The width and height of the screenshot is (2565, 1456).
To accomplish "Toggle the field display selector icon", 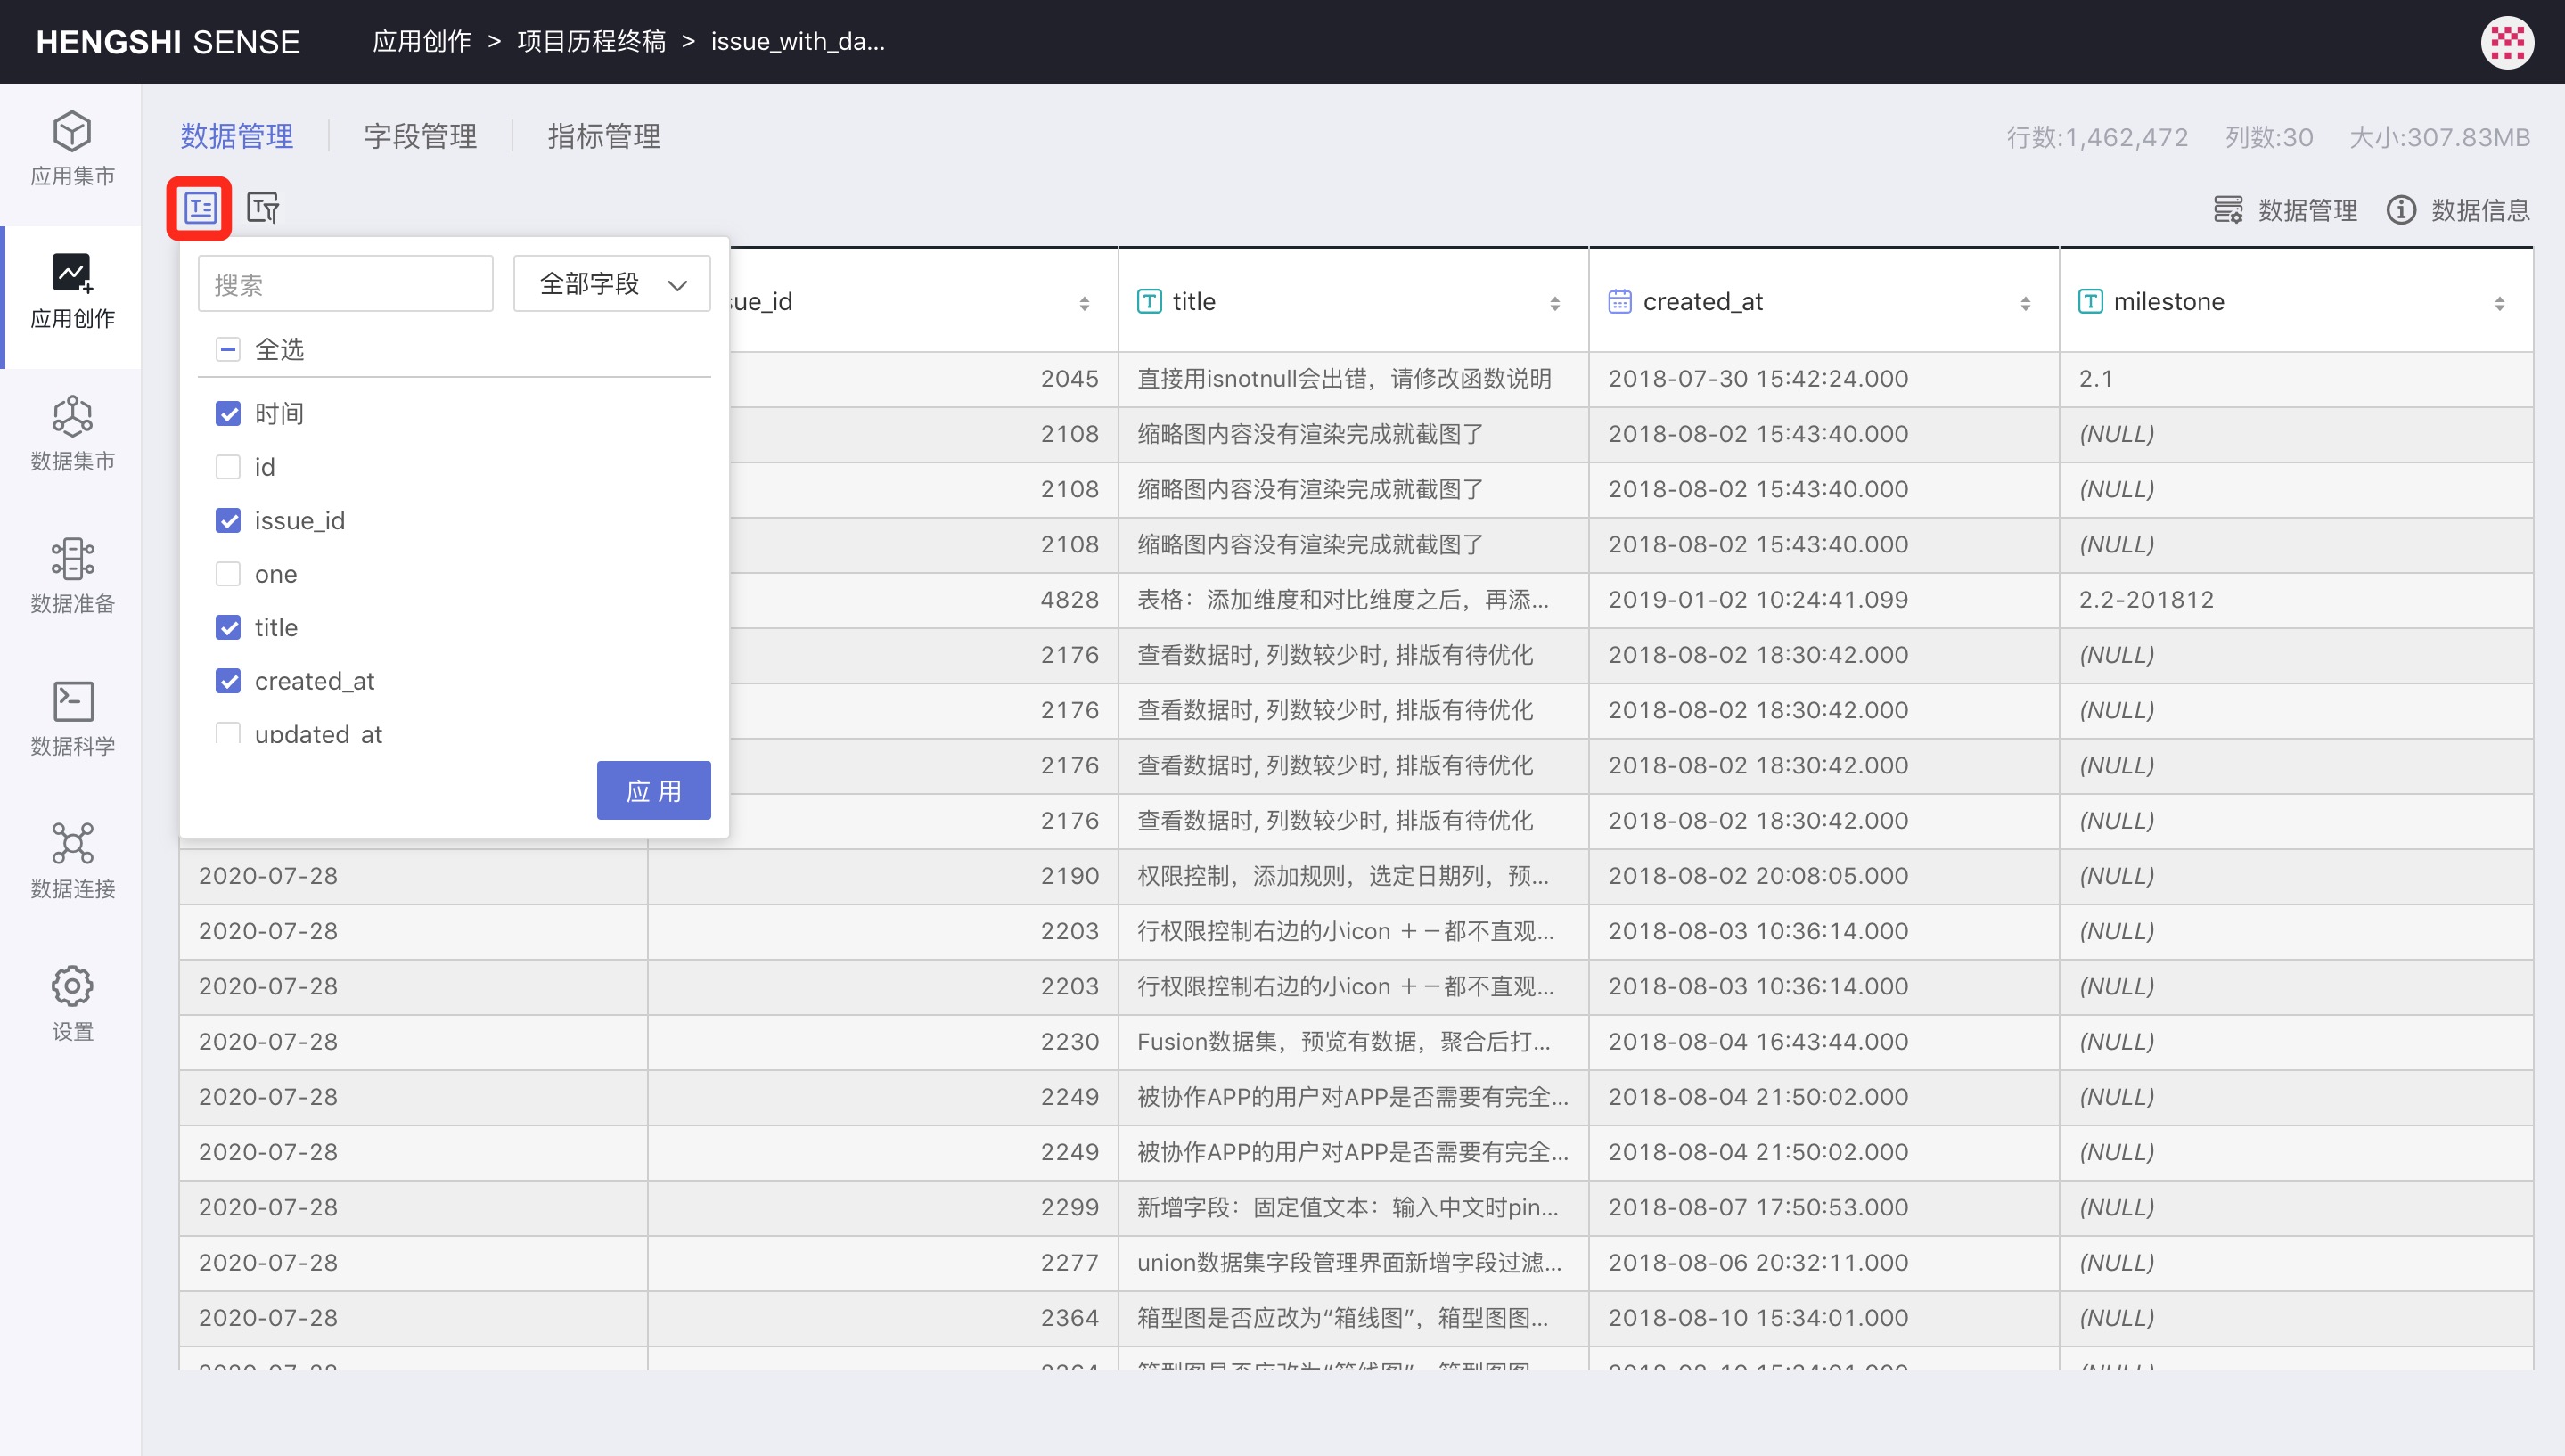I will (x=200, y=208).
